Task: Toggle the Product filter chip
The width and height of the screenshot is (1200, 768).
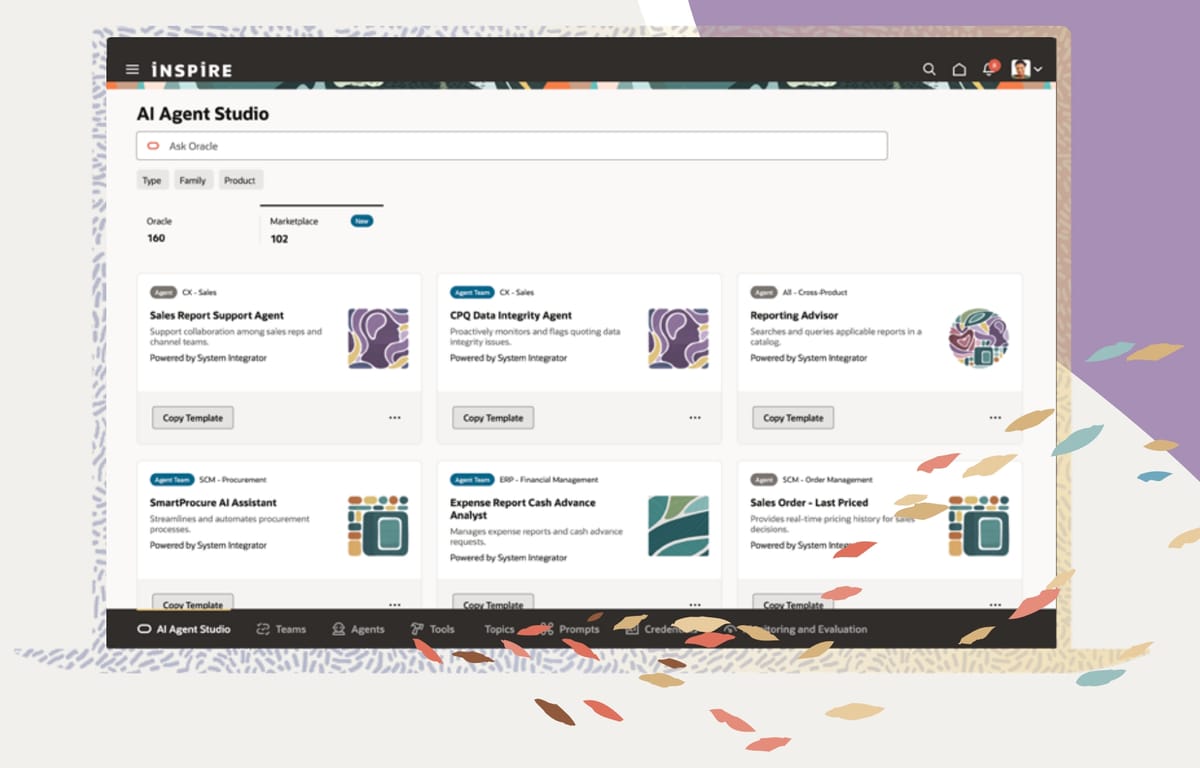Action: point(240,180)
